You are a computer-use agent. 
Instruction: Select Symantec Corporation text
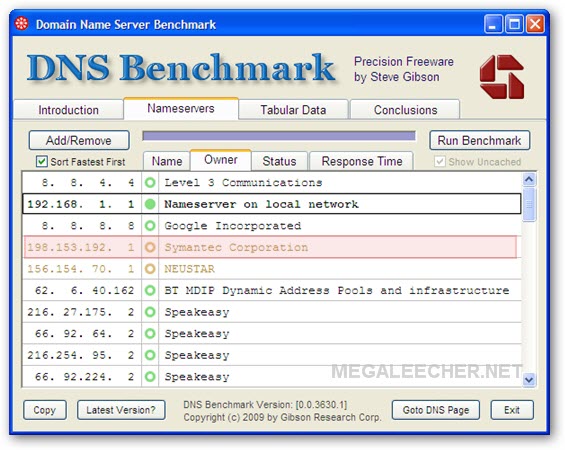pos(236,247)
